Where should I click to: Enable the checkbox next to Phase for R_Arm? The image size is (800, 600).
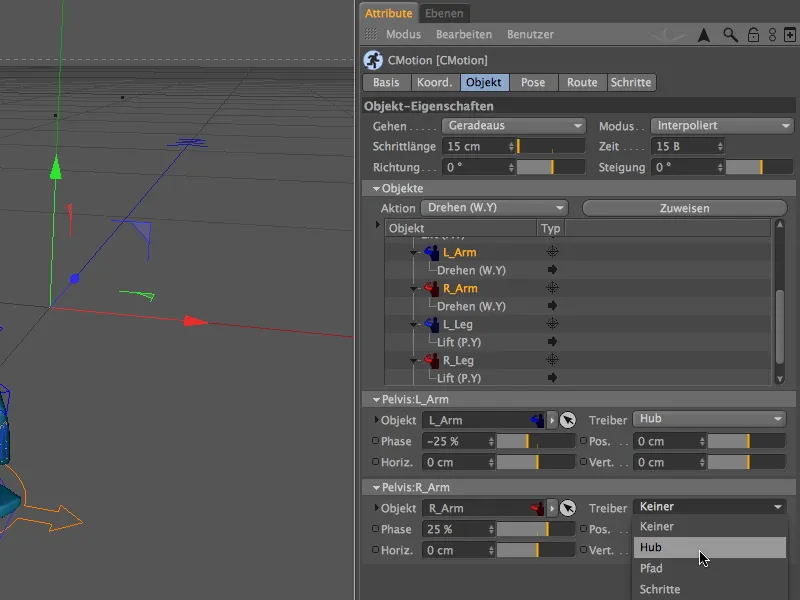(376, 528)
